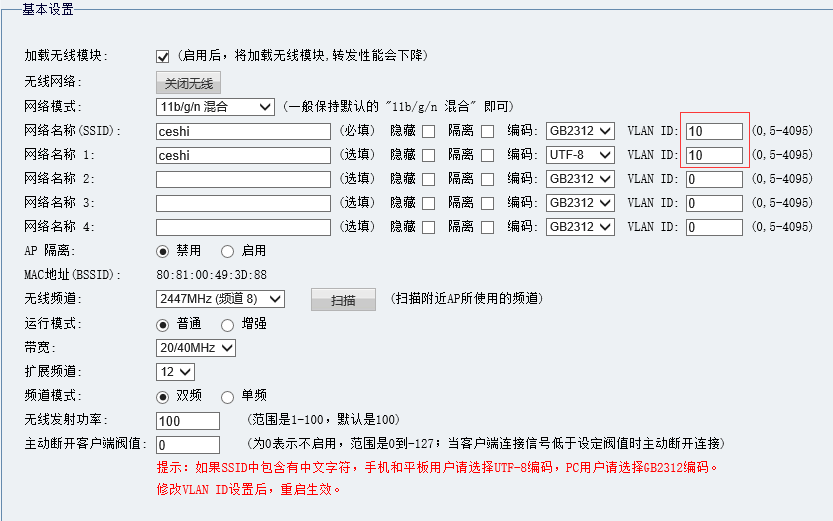Image resolution: width=833 pixels, height=521 pixels.
Task: Check 隔离 checkbox for main SSID row
Action: [x=487, y=131]
